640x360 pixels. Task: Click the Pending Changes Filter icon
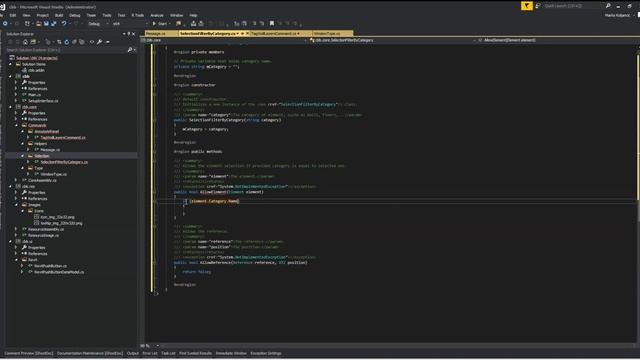click(x=48, y=42)
